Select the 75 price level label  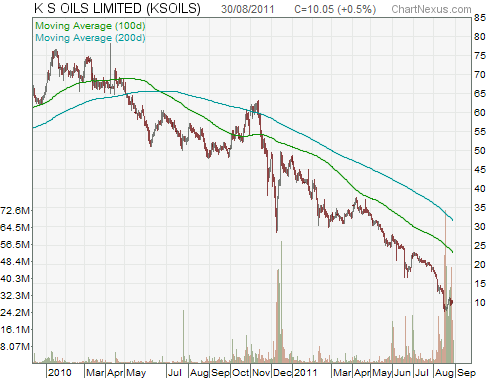click(x=480, y=56)
